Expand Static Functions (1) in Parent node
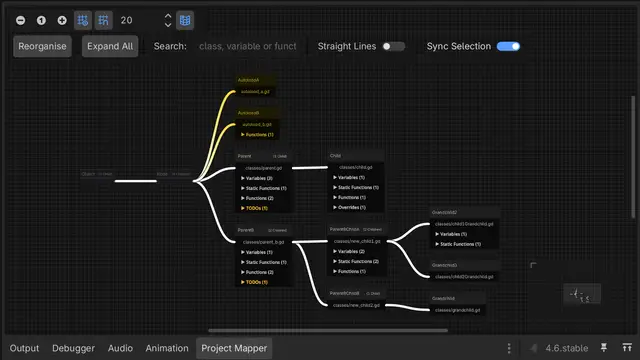 point(264,188)
